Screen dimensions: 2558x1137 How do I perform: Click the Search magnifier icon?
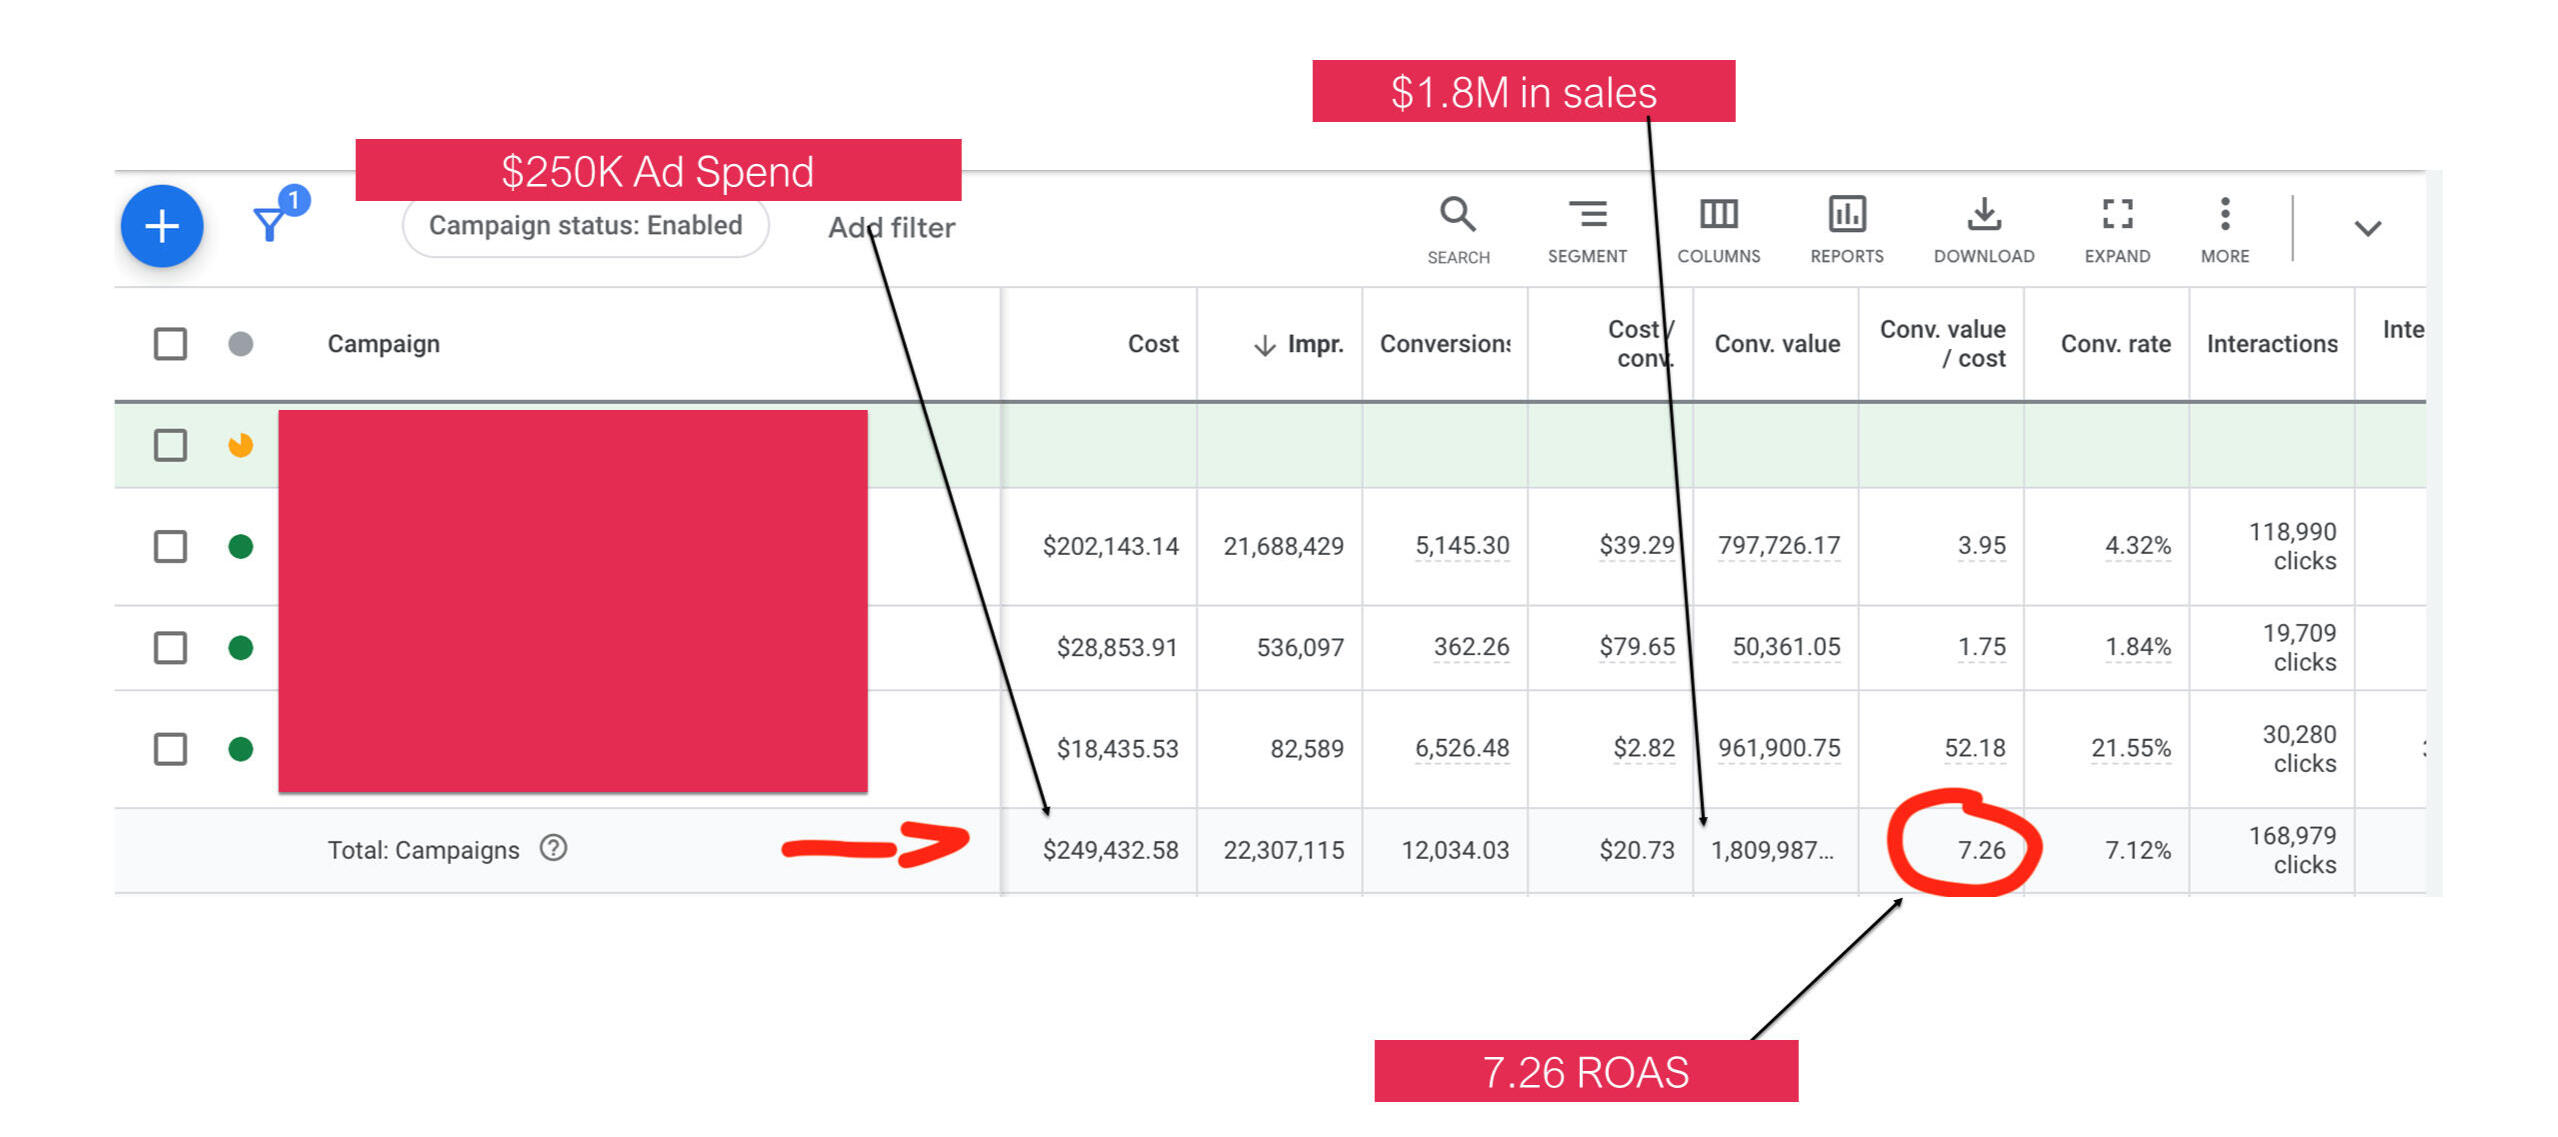click(1457, 215)
